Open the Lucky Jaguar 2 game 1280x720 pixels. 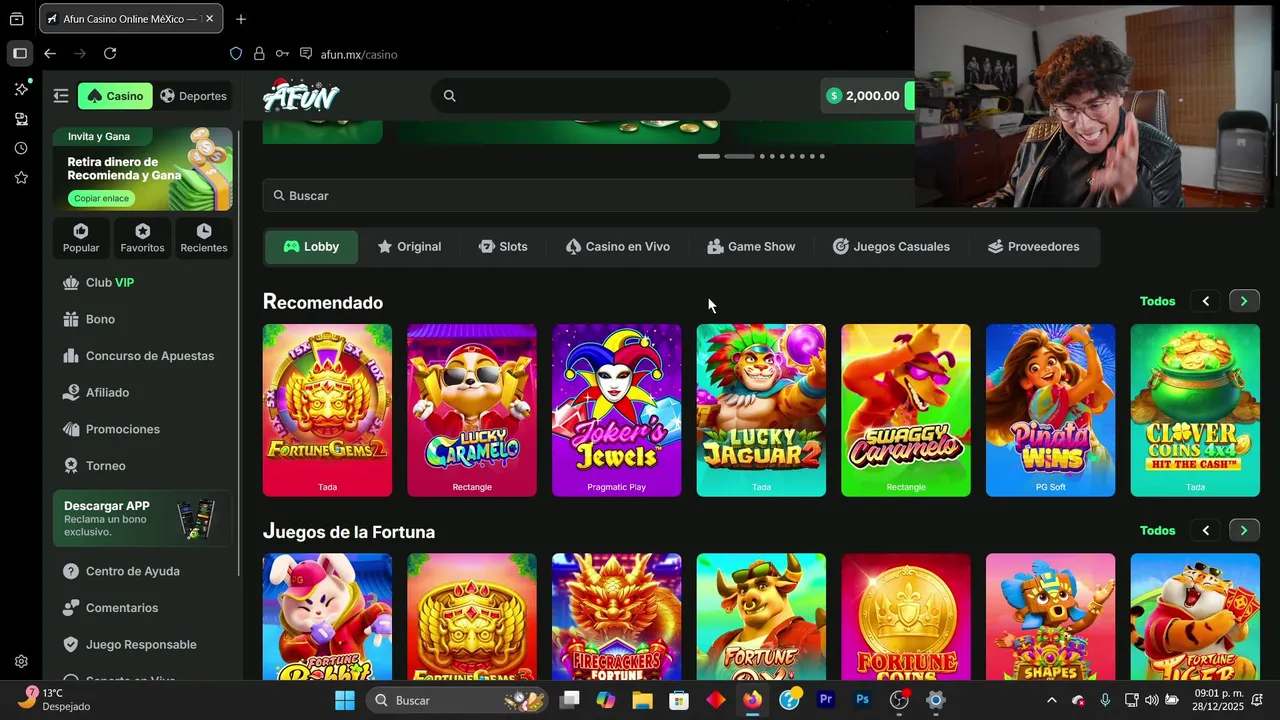coord(761,410)
